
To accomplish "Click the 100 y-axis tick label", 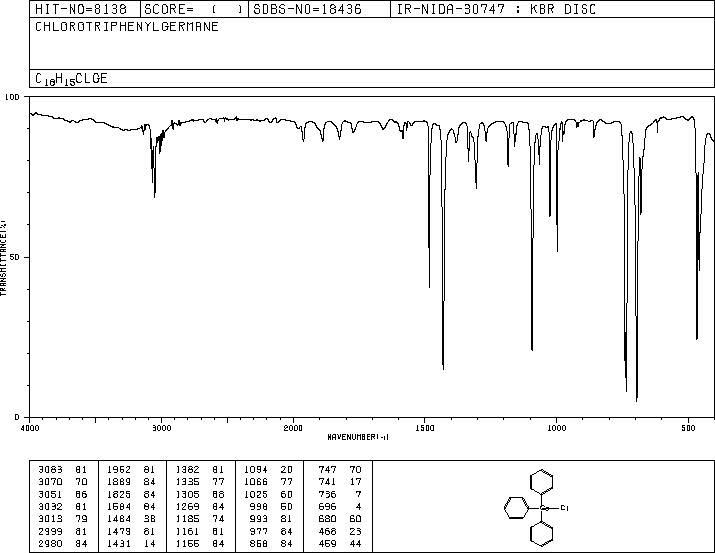I will pos(12,97).
